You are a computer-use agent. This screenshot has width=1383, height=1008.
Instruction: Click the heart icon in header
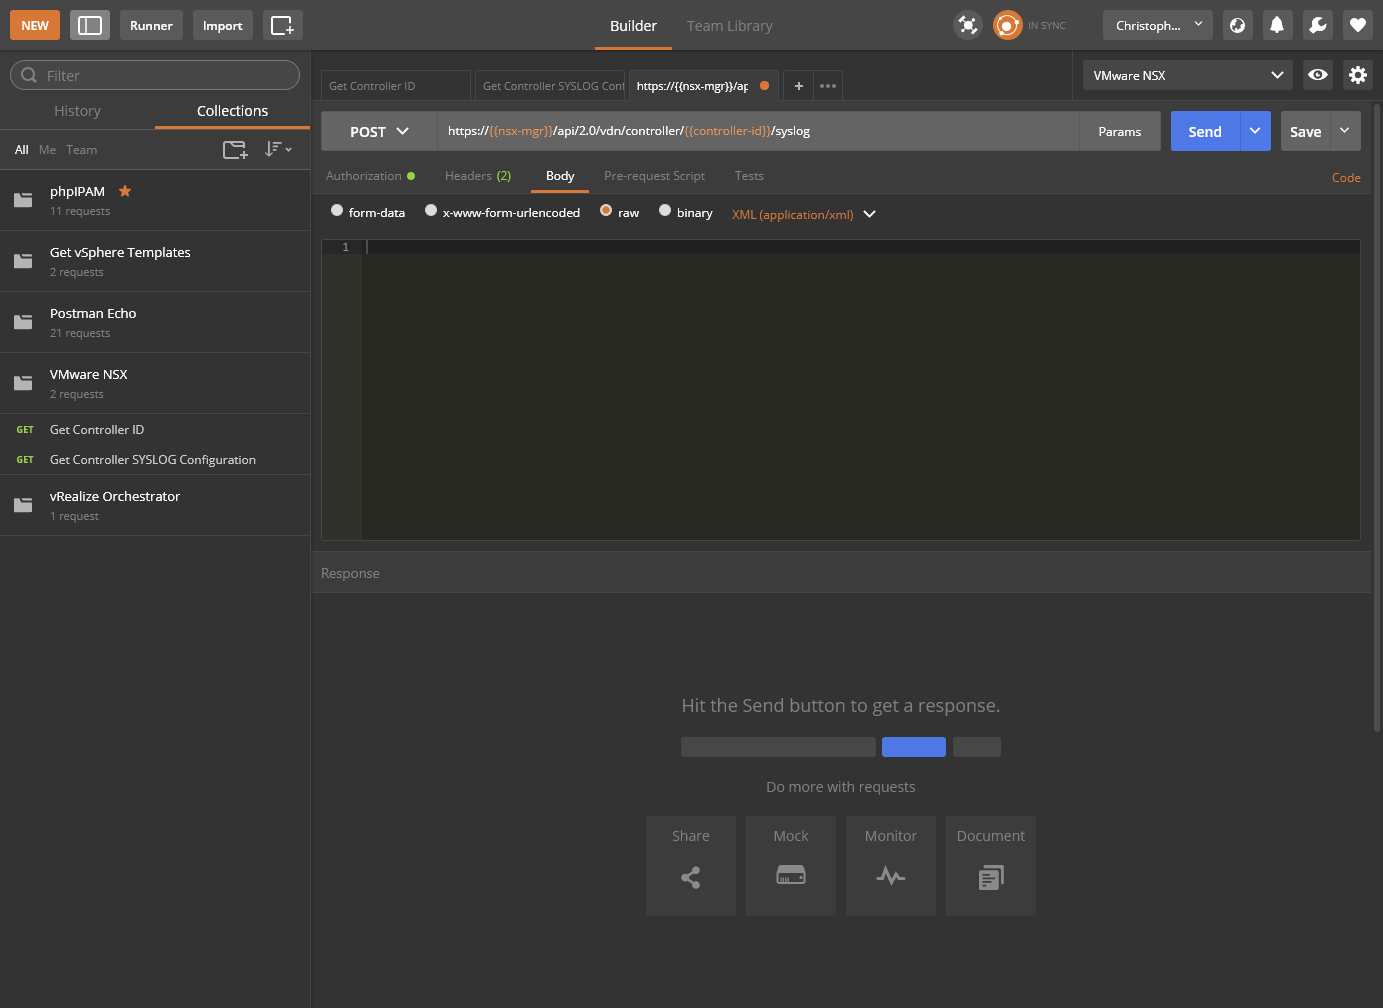(x=1357, y=25)
